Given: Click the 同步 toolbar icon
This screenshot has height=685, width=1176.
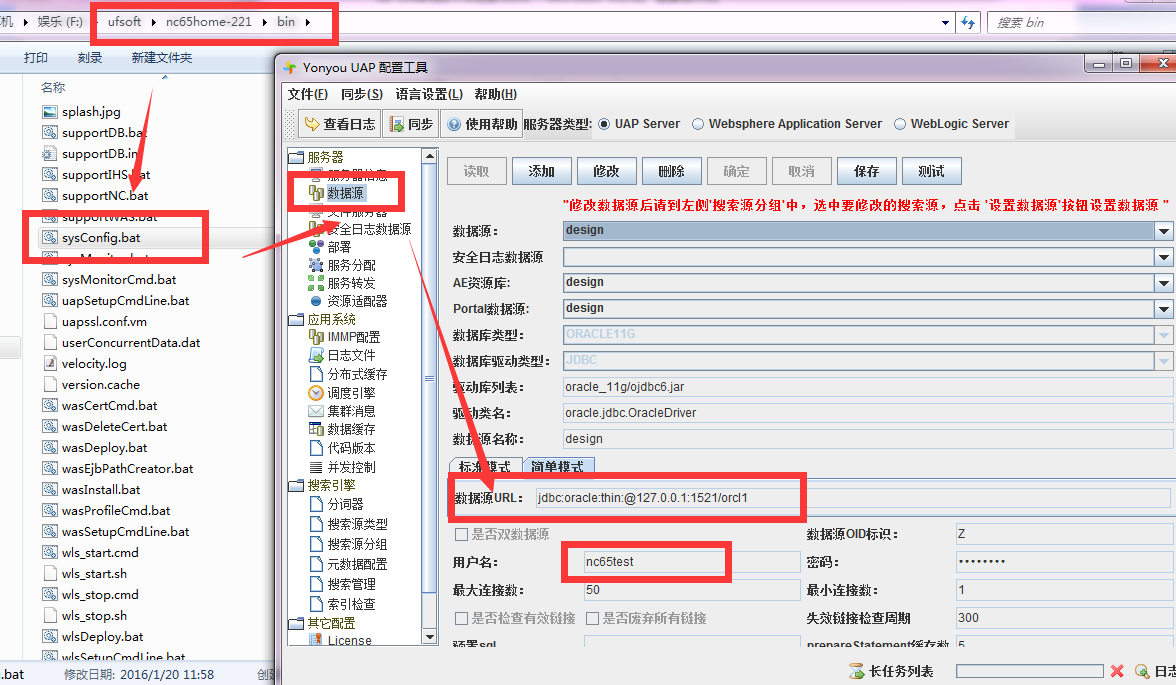Looking at the screenshot, I should [x=397, y=125].
